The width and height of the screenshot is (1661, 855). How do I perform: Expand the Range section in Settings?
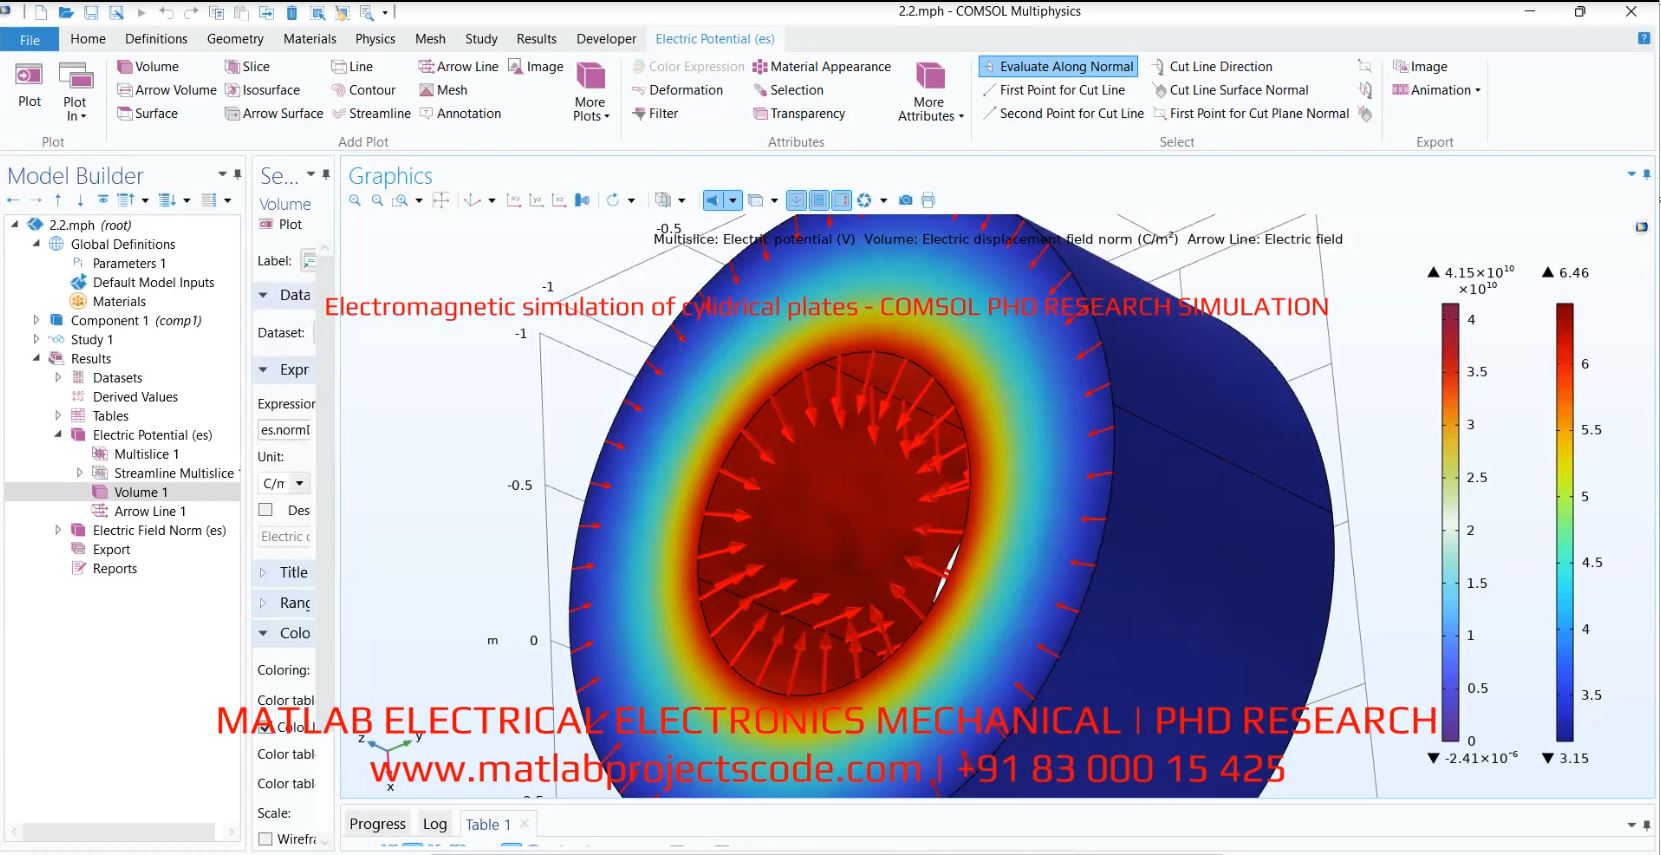[263, 603]
